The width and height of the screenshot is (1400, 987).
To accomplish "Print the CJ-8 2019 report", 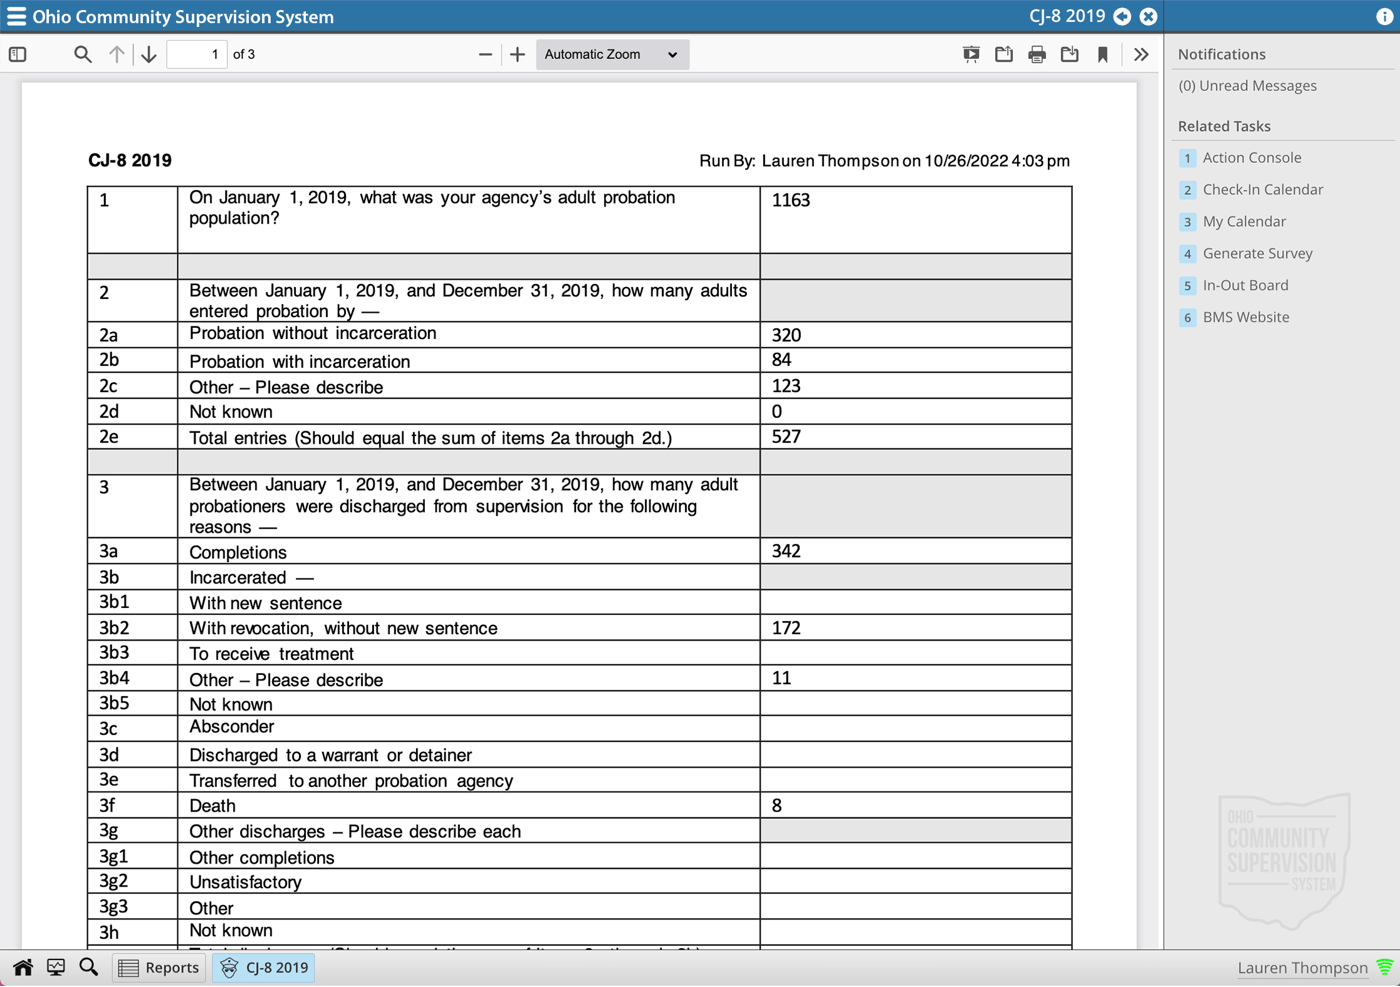I will click(1037, 54).
